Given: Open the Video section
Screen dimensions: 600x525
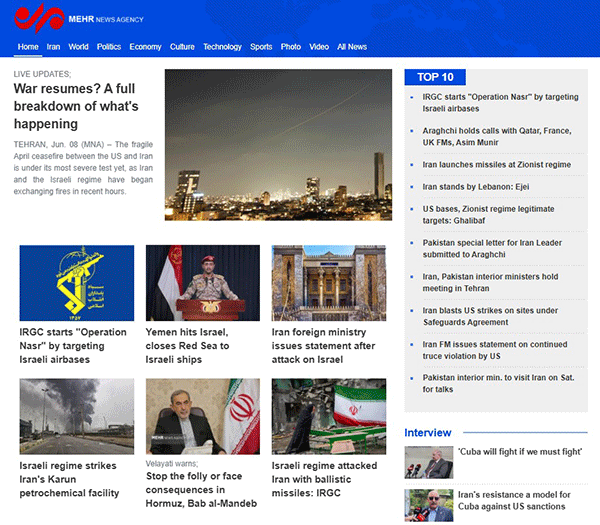Looking at the screenshot, I should click(x=319, y=47).
